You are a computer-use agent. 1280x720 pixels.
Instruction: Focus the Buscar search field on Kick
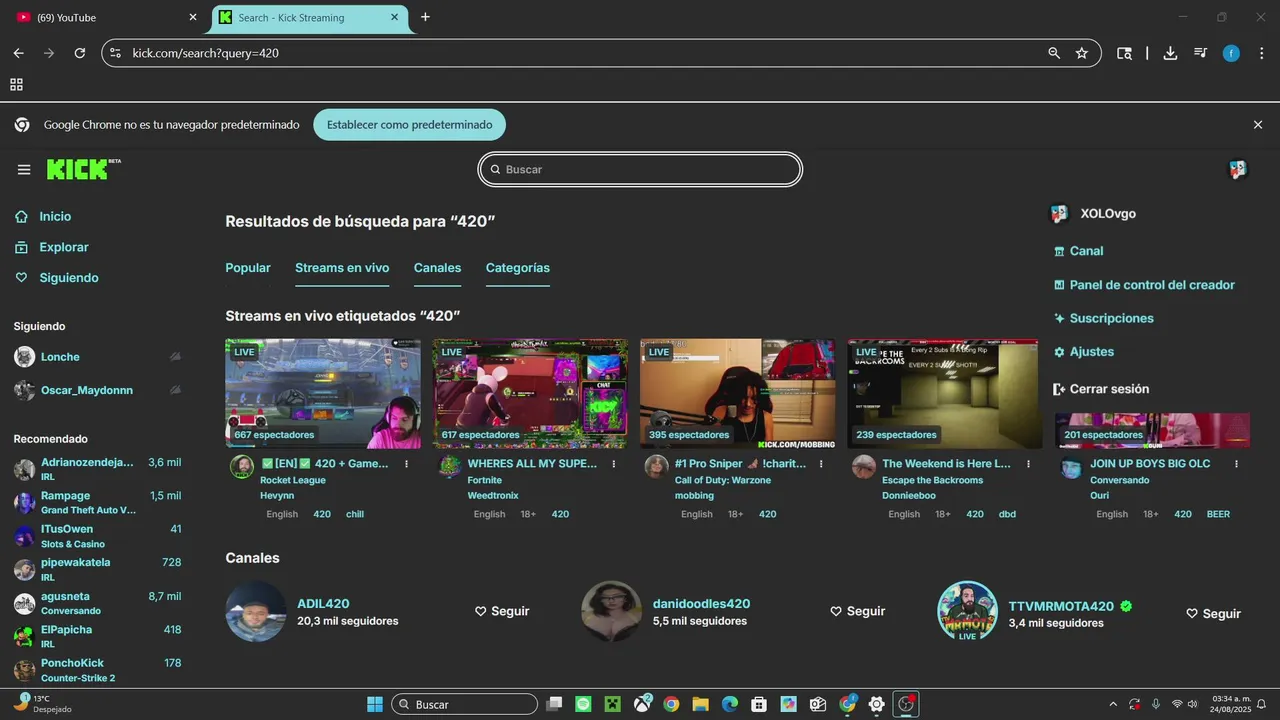coord(640,170)
